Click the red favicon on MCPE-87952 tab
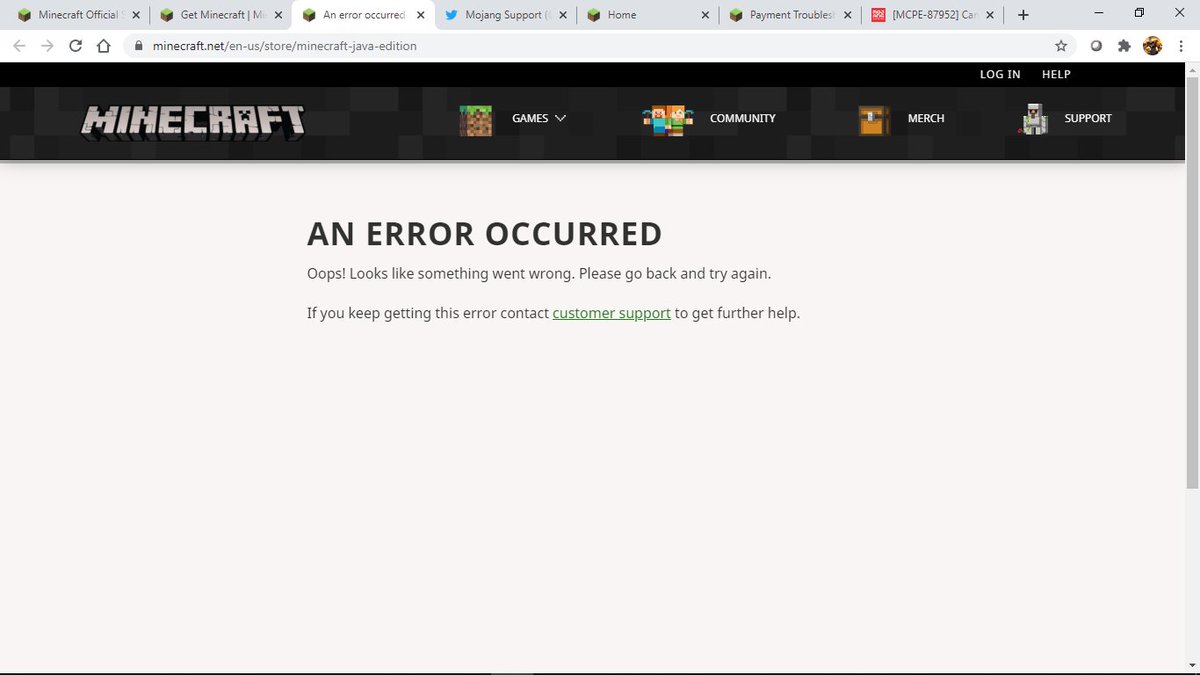This screenshot has height=675, width=1200. (x=879, y=15)
